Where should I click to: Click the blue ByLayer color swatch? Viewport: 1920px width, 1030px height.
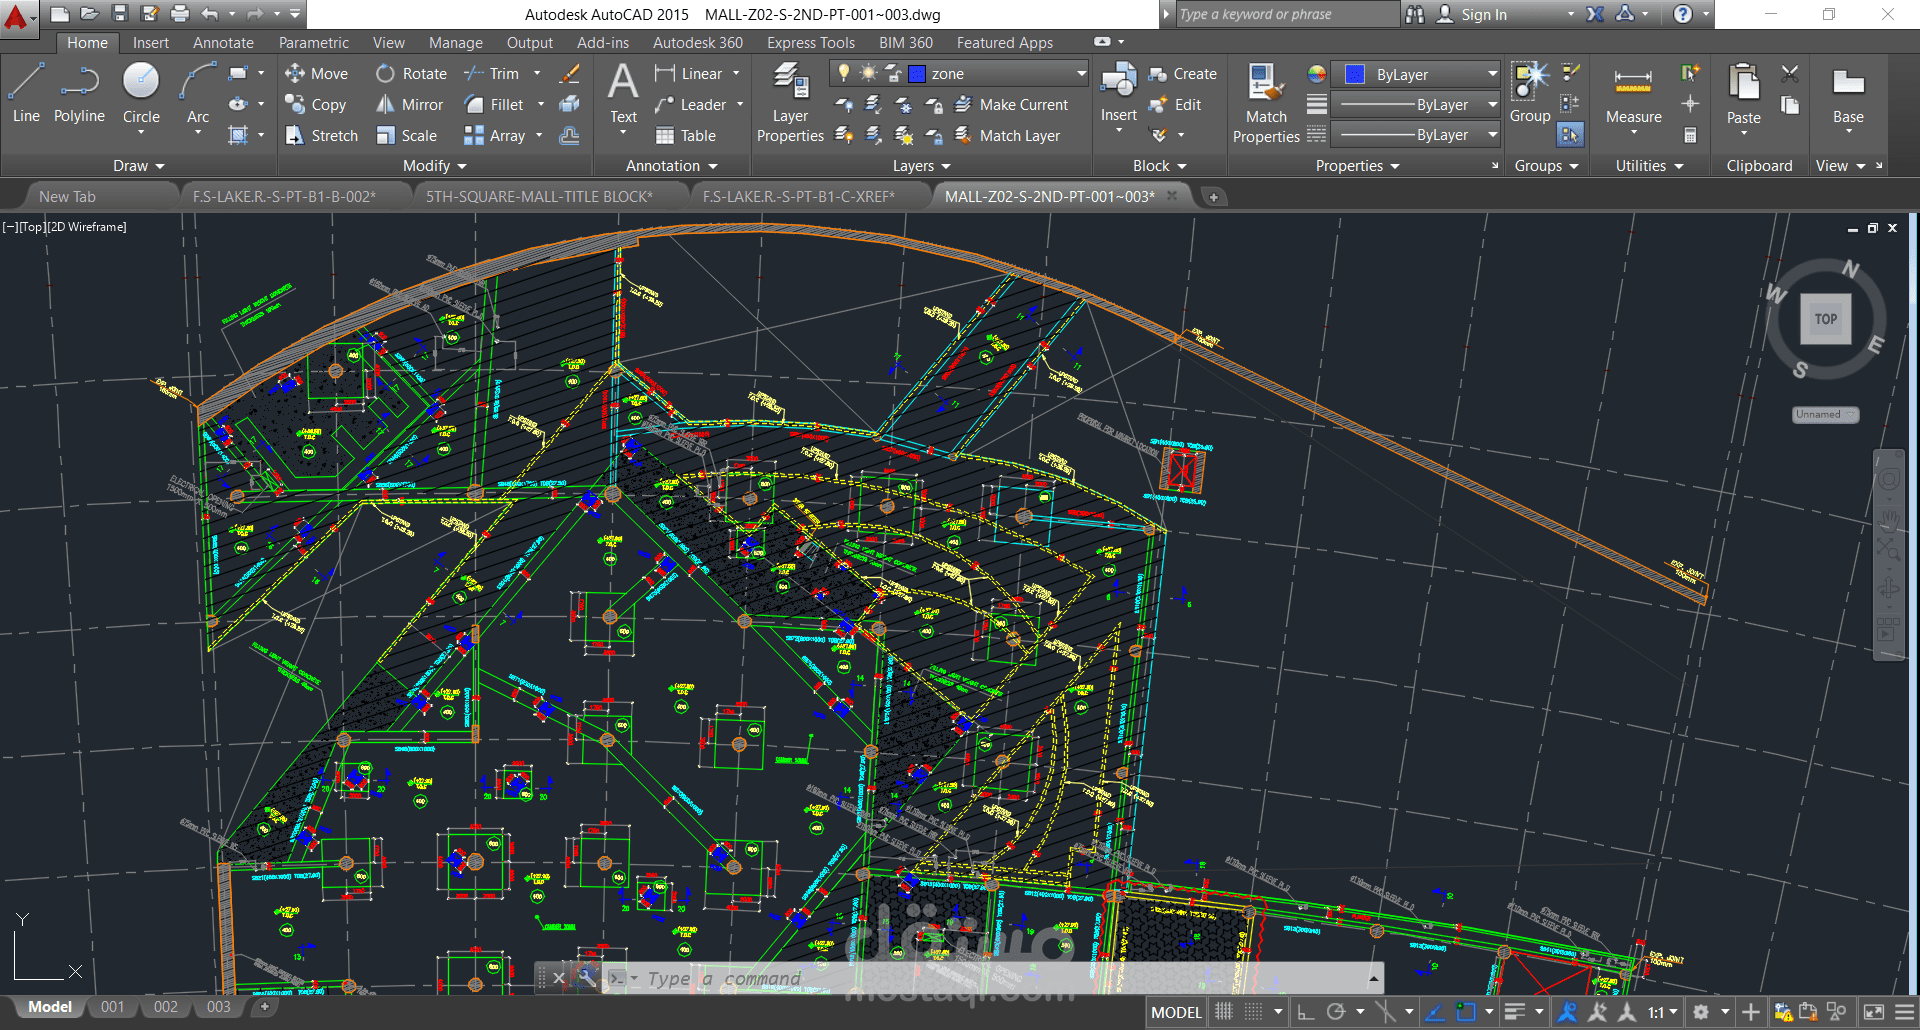pos(1355,74)
